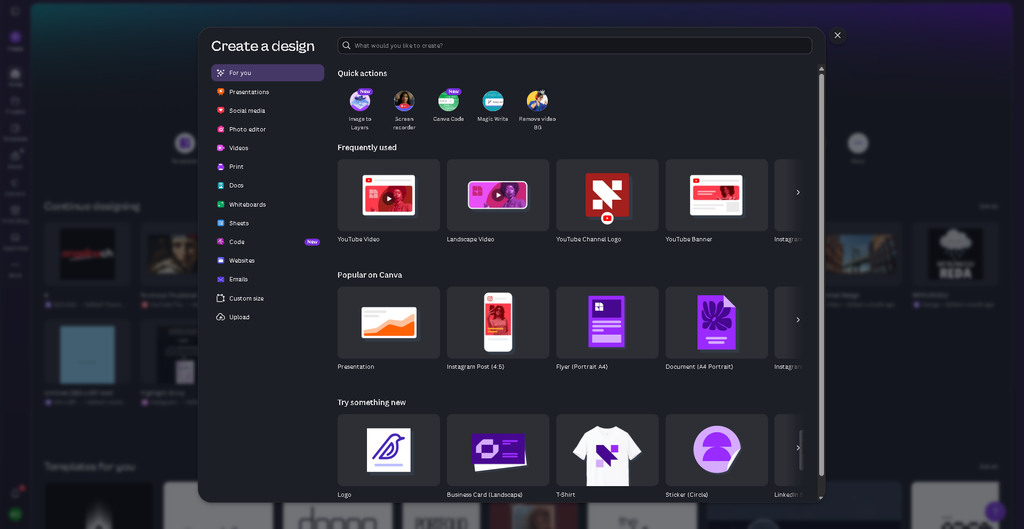Click the Upload cloud icon
Viewport: 1024px width, 529px height.
221,317
